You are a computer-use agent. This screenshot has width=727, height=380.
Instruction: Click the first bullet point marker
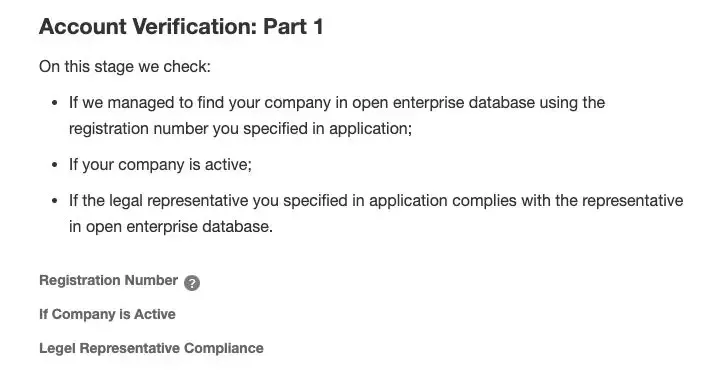click(55, 103)
